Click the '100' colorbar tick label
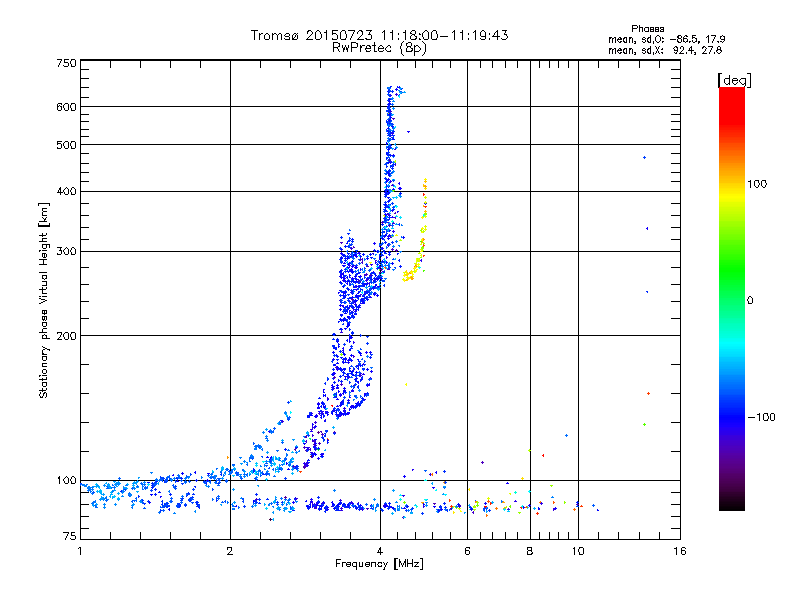This screenshot has width=800, height=600. click(x=757, y=184)
